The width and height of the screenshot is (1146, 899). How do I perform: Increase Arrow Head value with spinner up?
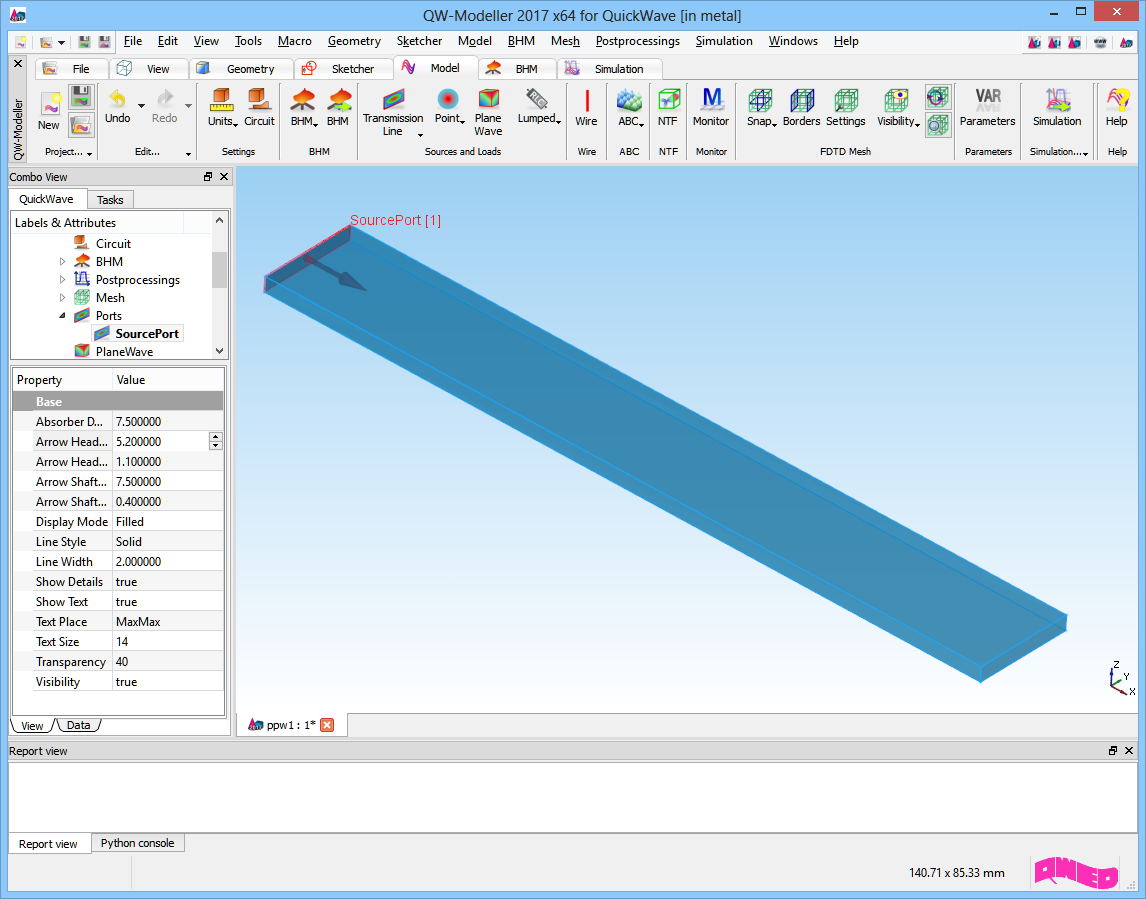click(216, 437)
